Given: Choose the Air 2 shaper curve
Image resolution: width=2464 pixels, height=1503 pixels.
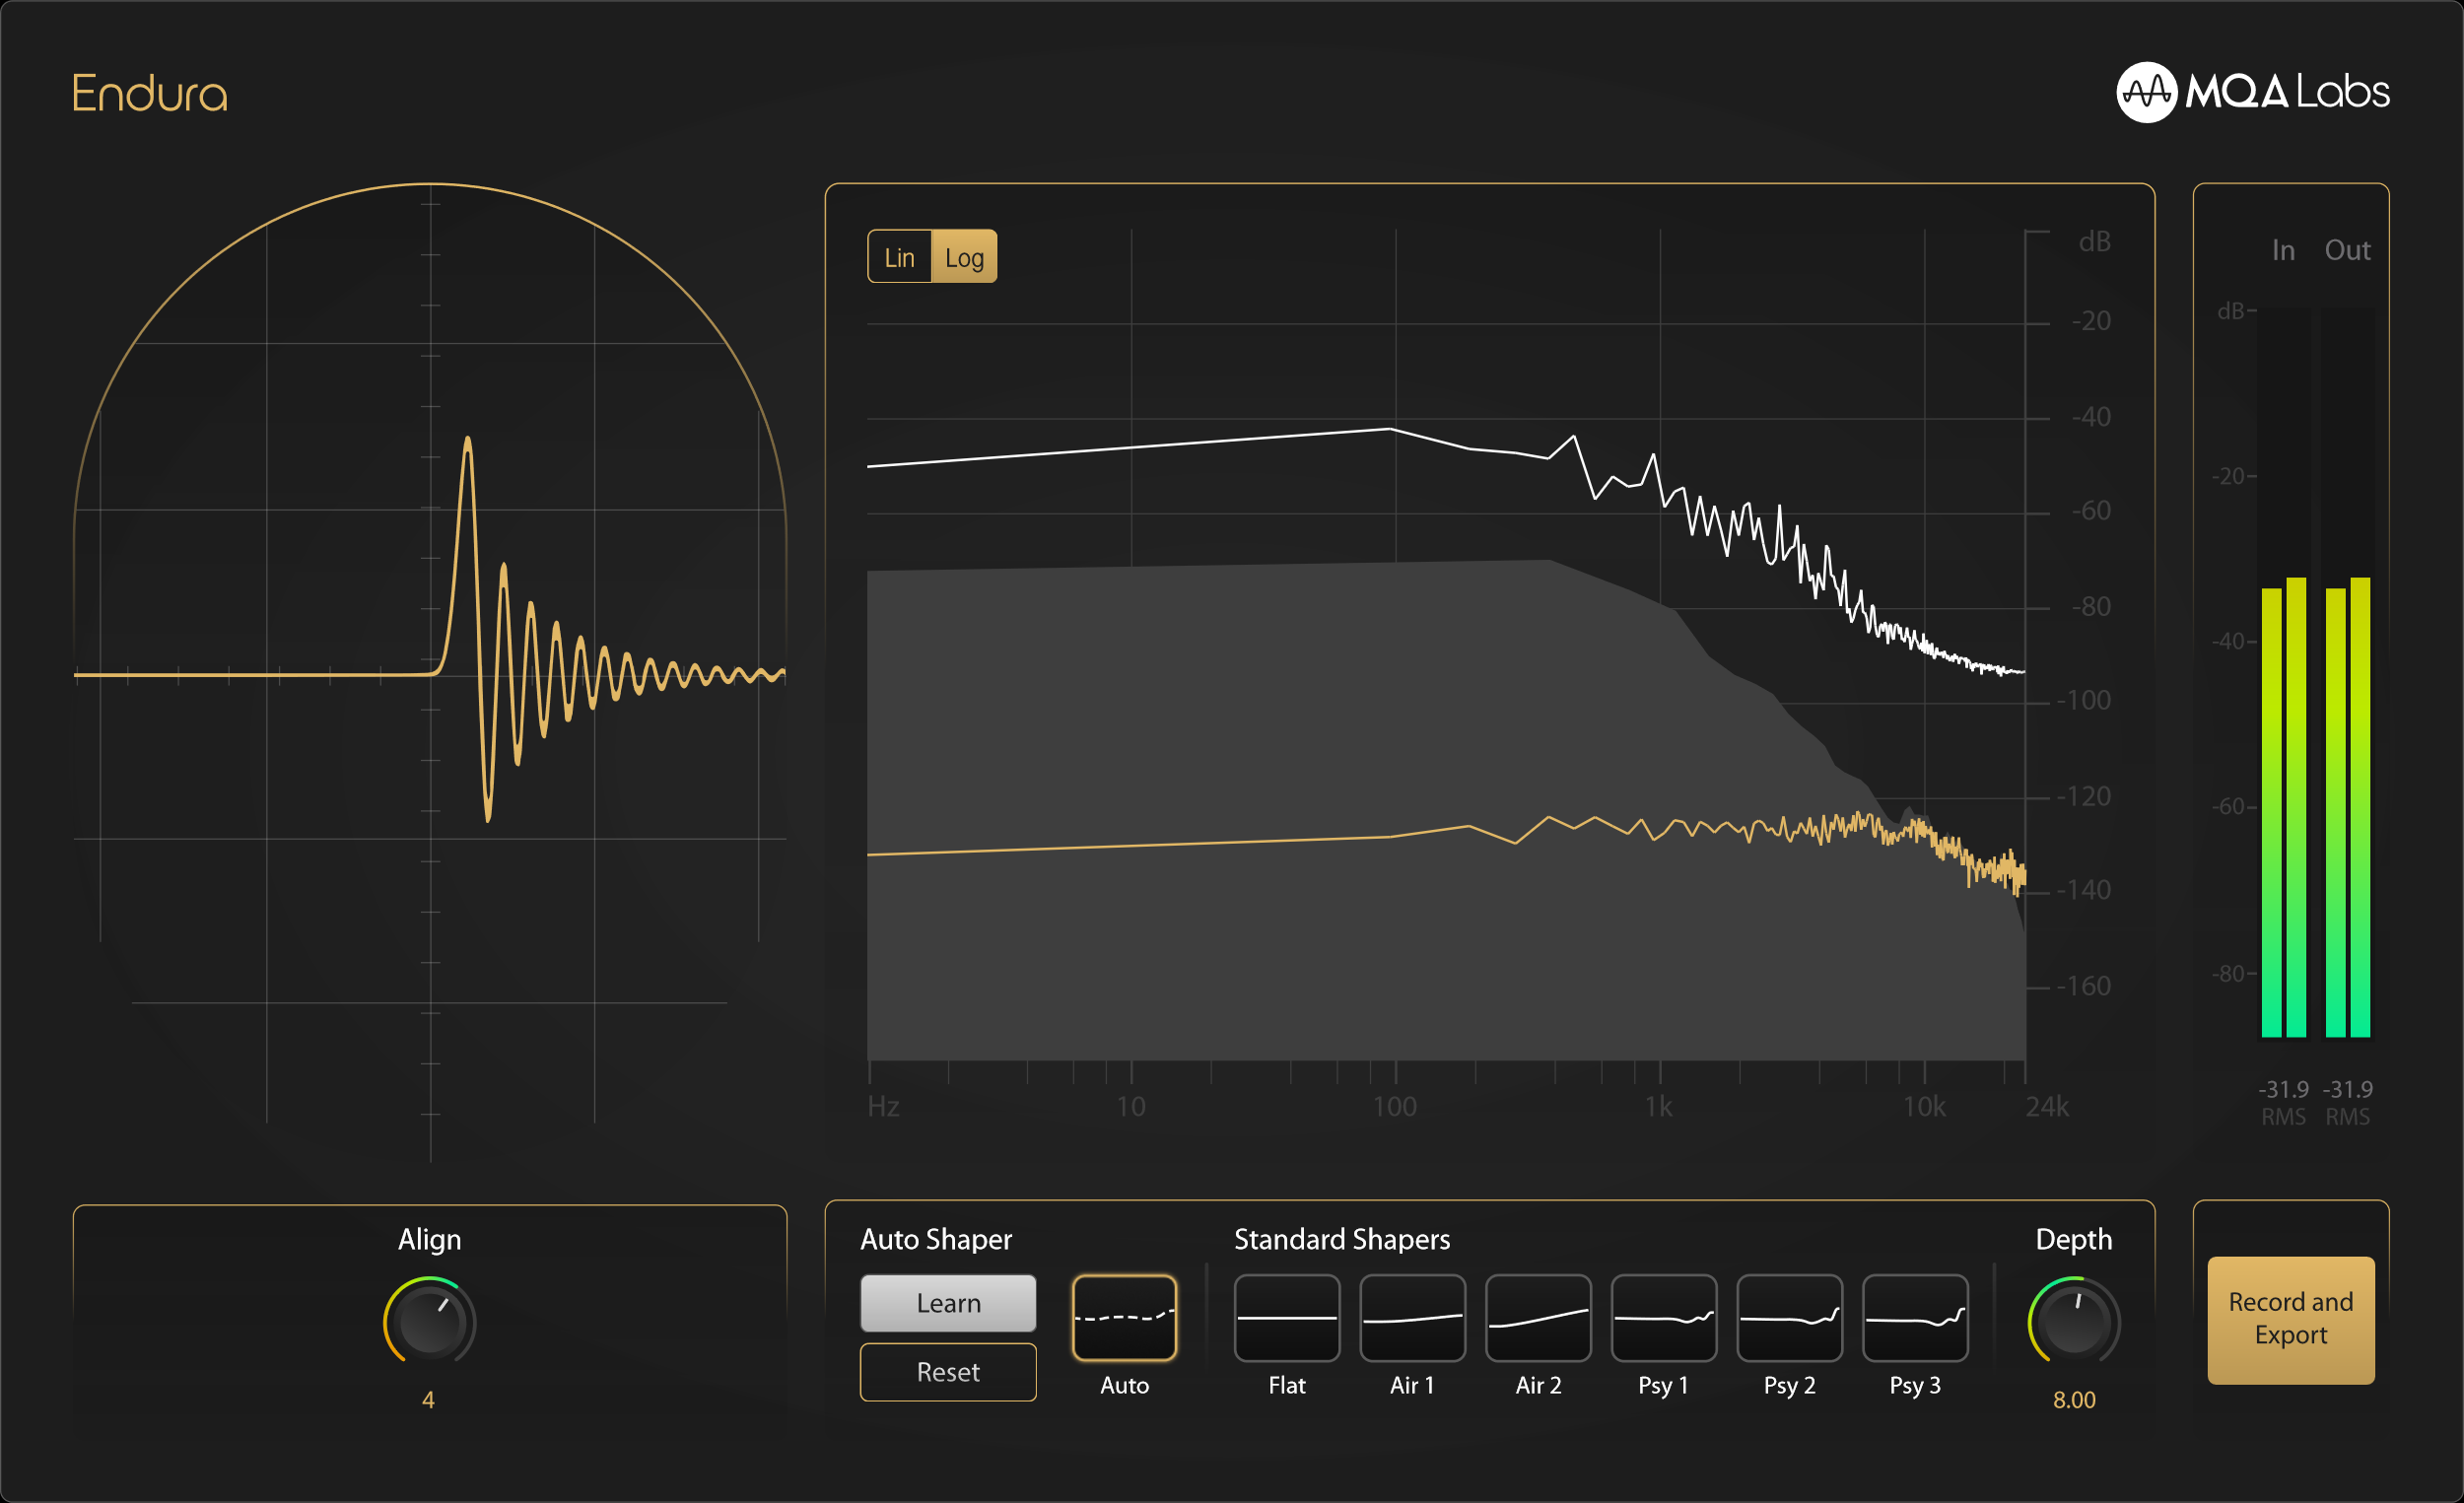Looking at the screenshot, I should (x=1538, y=1317).
